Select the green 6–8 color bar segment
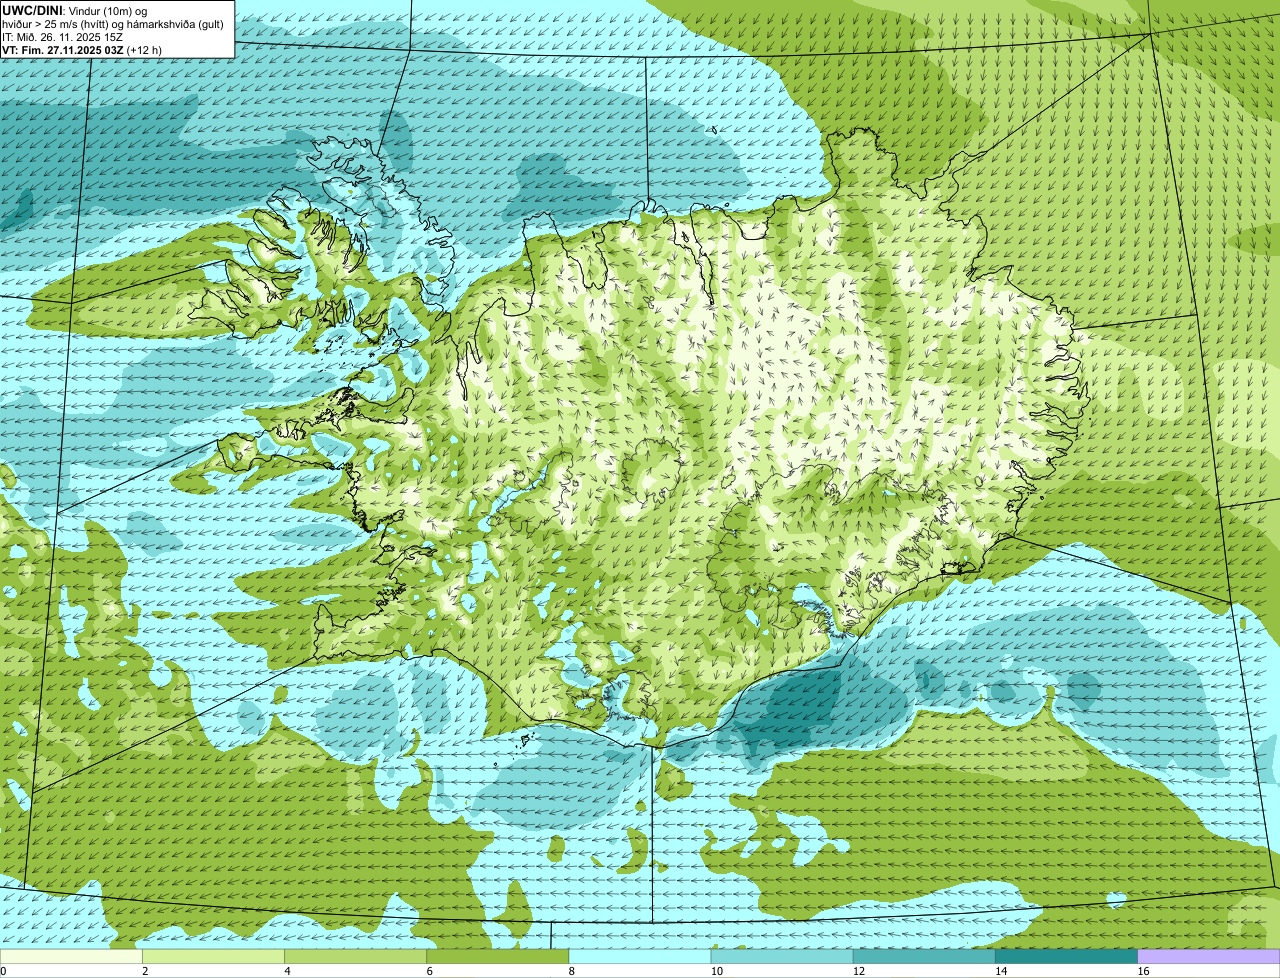Viewport: 1280px width, 978px height. point(498,957)
